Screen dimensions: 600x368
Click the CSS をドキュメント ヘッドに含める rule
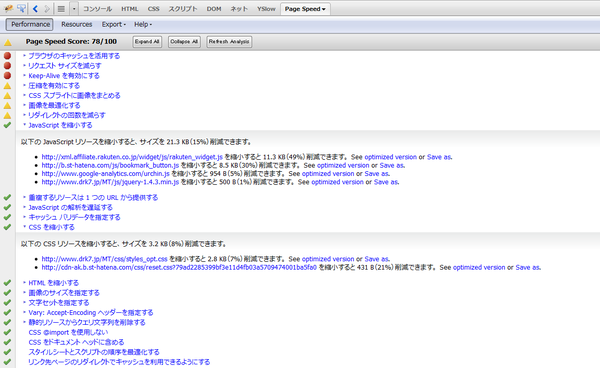pyautogui.click(x=76, y=342)
